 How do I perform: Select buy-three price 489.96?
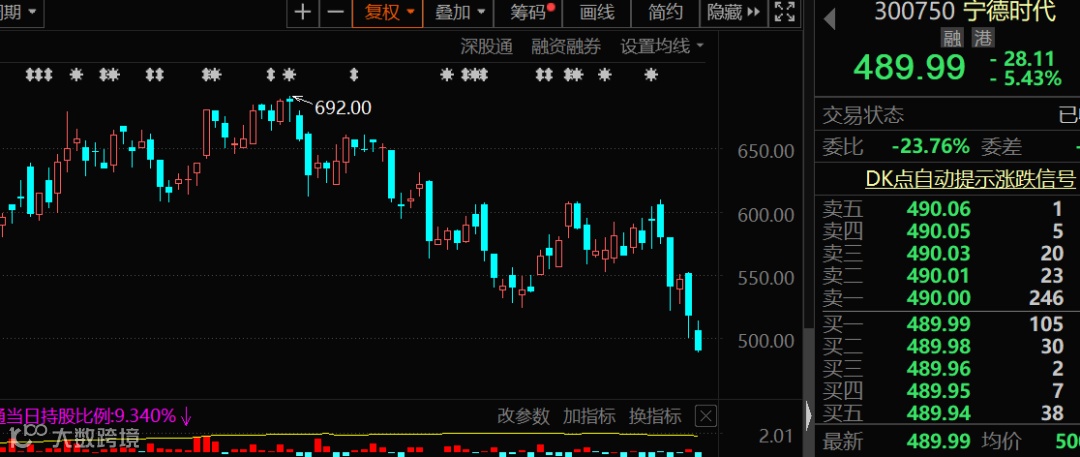click(x=939, y=368)
